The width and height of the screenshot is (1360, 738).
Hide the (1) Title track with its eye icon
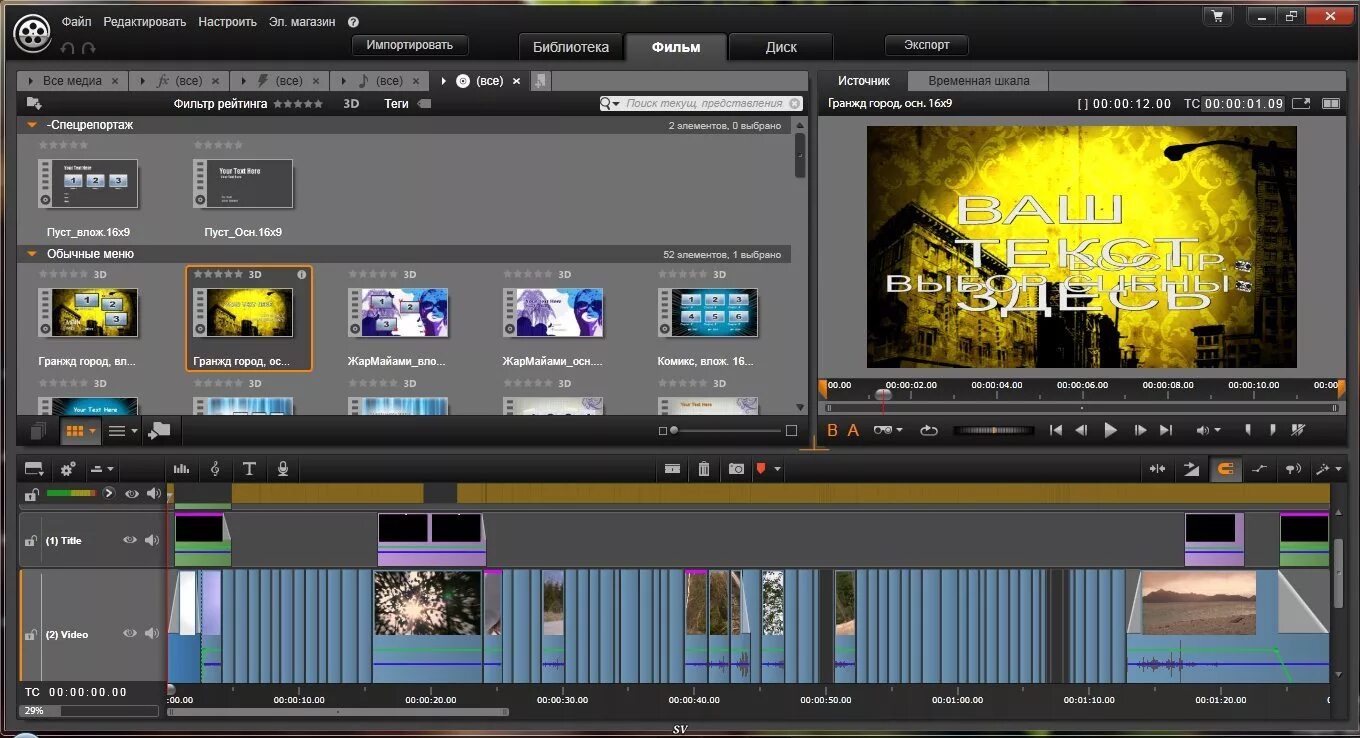pos(129,540)
